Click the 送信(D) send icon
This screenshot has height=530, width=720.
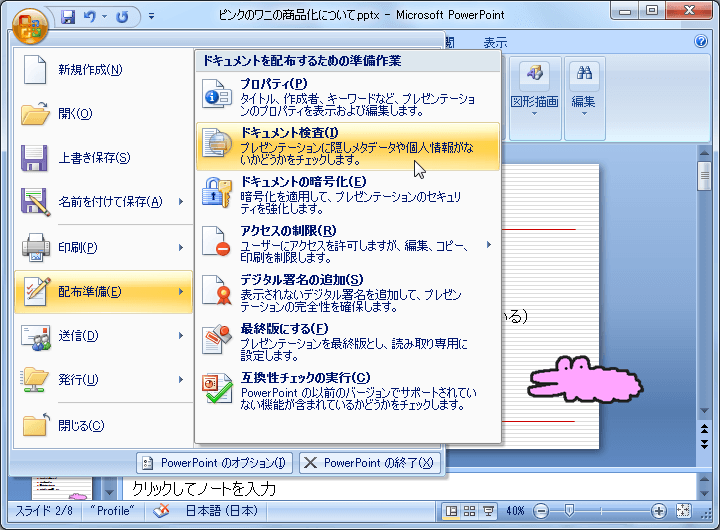click(x=35, y=338)
